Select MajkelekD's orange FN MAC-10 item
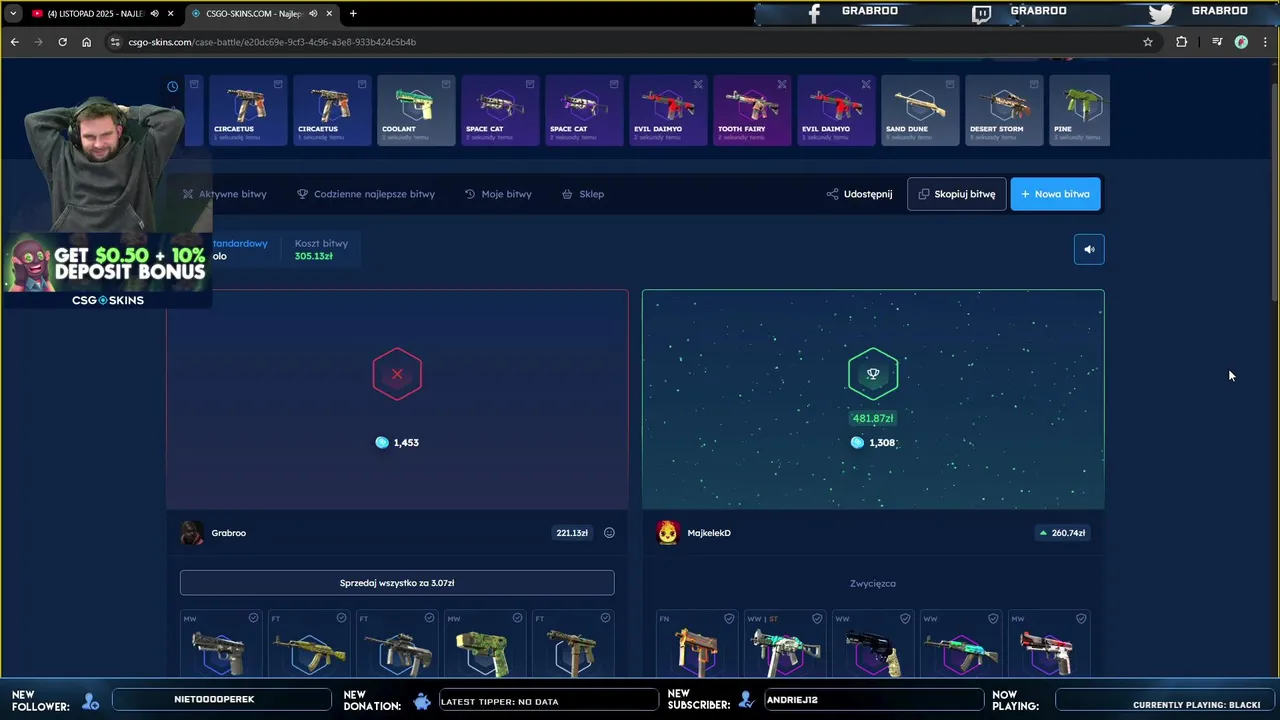This screenshot has width=1280, height=720. (697, 645)
